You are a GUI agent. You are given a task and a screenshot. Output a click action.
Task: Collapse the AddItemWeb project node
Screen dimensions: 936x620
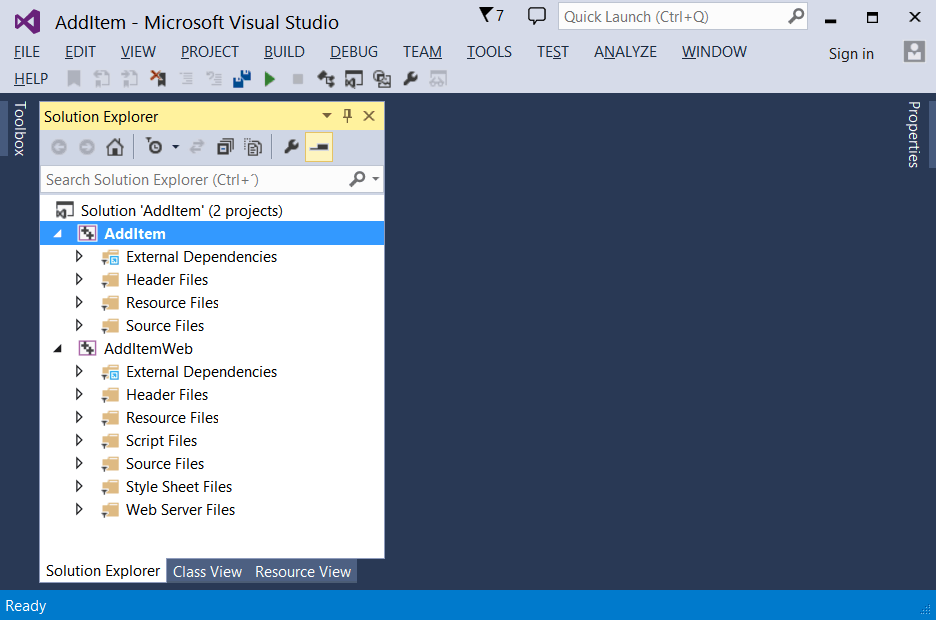pos(58,349)
